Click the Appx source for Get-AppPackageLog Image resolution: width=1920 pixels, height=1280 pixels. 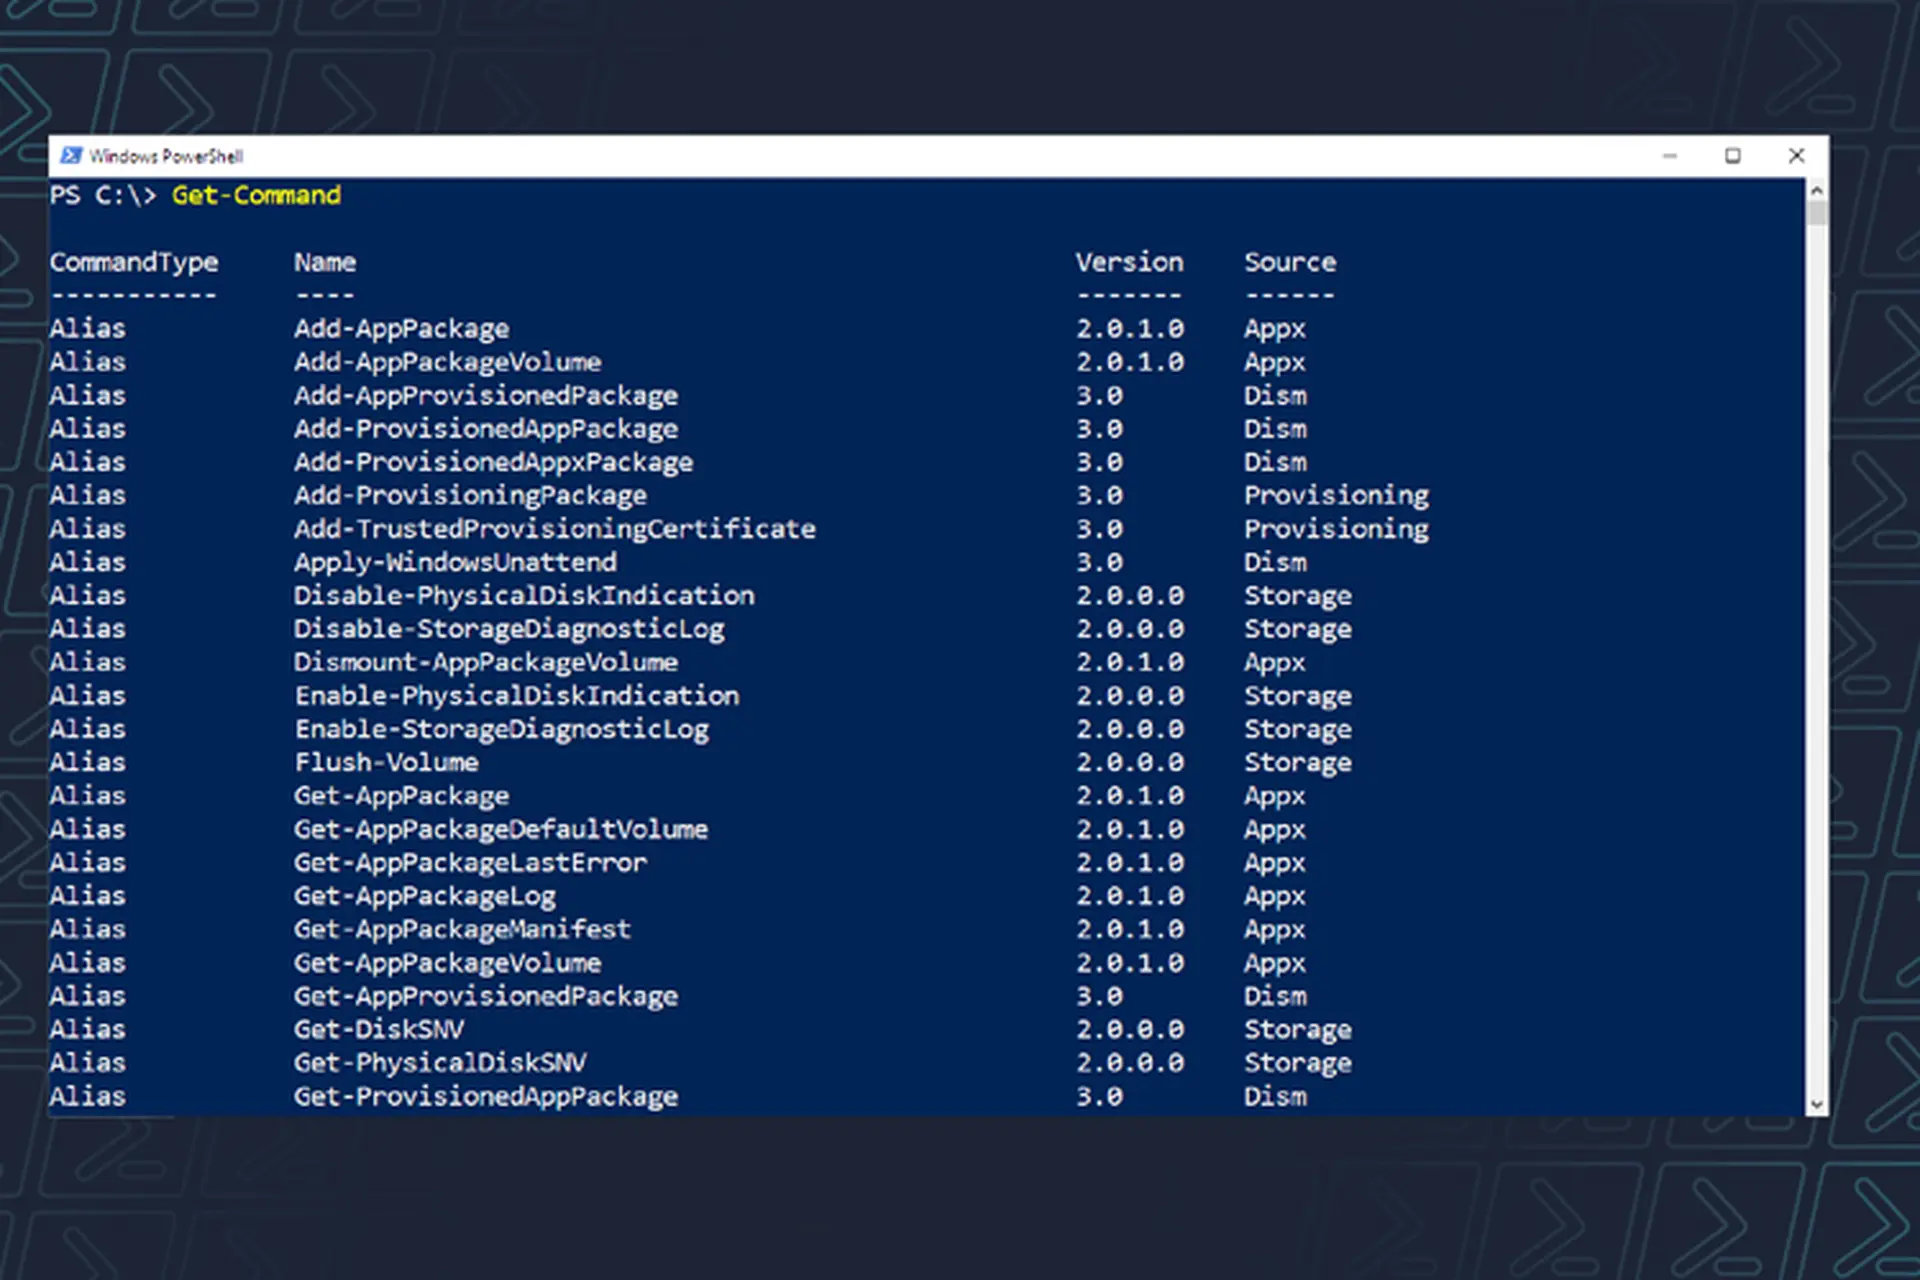1275,897
